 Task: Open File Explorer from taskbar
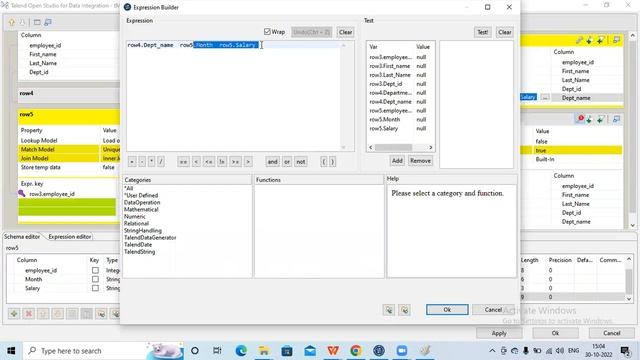pos(264,351)
